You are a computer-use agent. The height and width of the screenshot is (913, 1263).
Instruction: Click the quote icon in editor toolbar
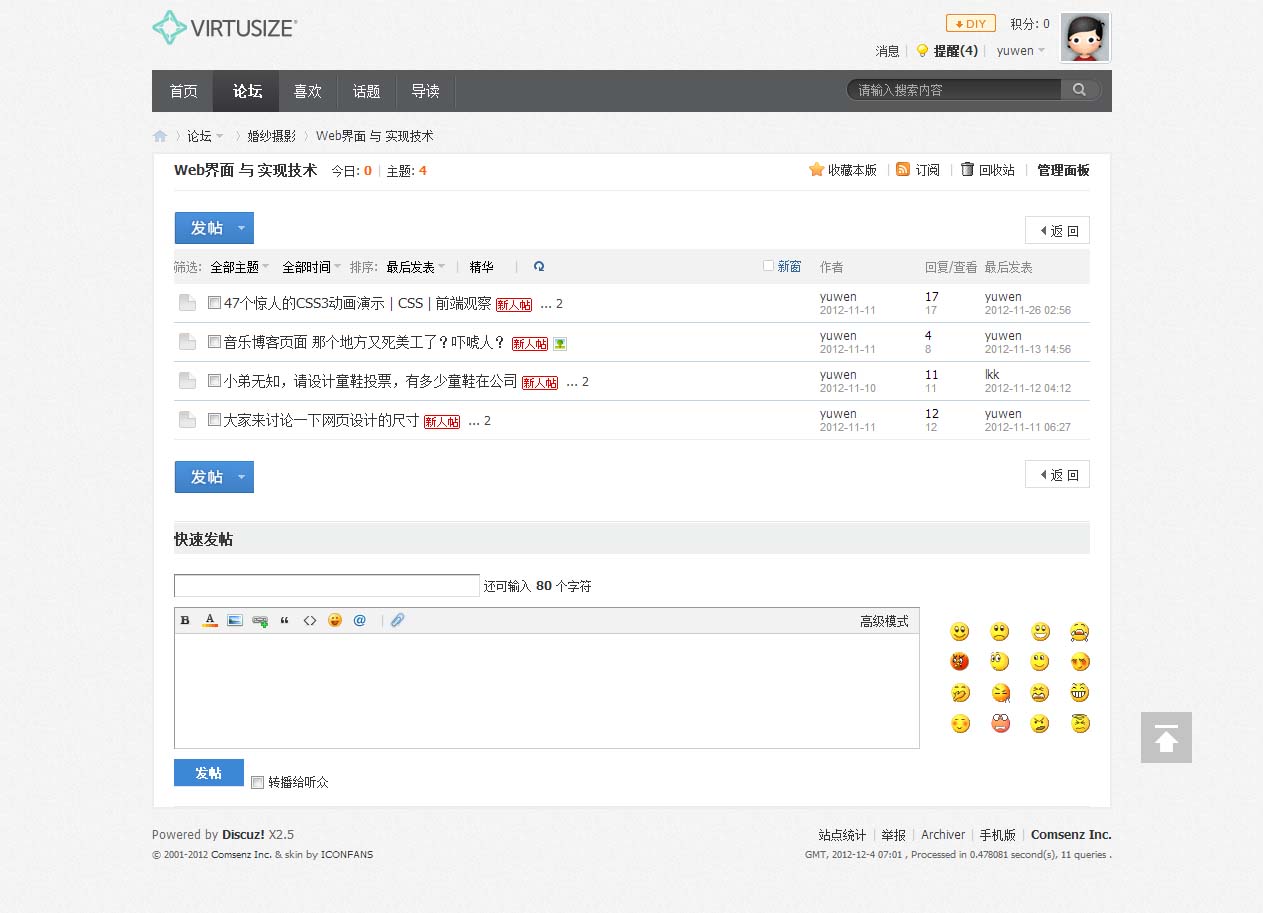pyautogui.click(x=285, y=620)
